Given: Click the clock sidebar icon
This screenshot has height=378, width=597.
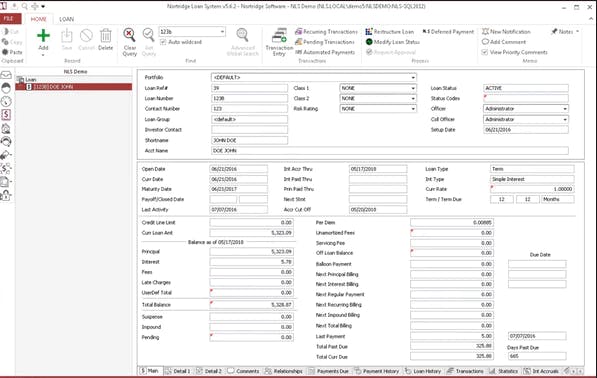Looking at the screenshot, I should tap(6, 101).
